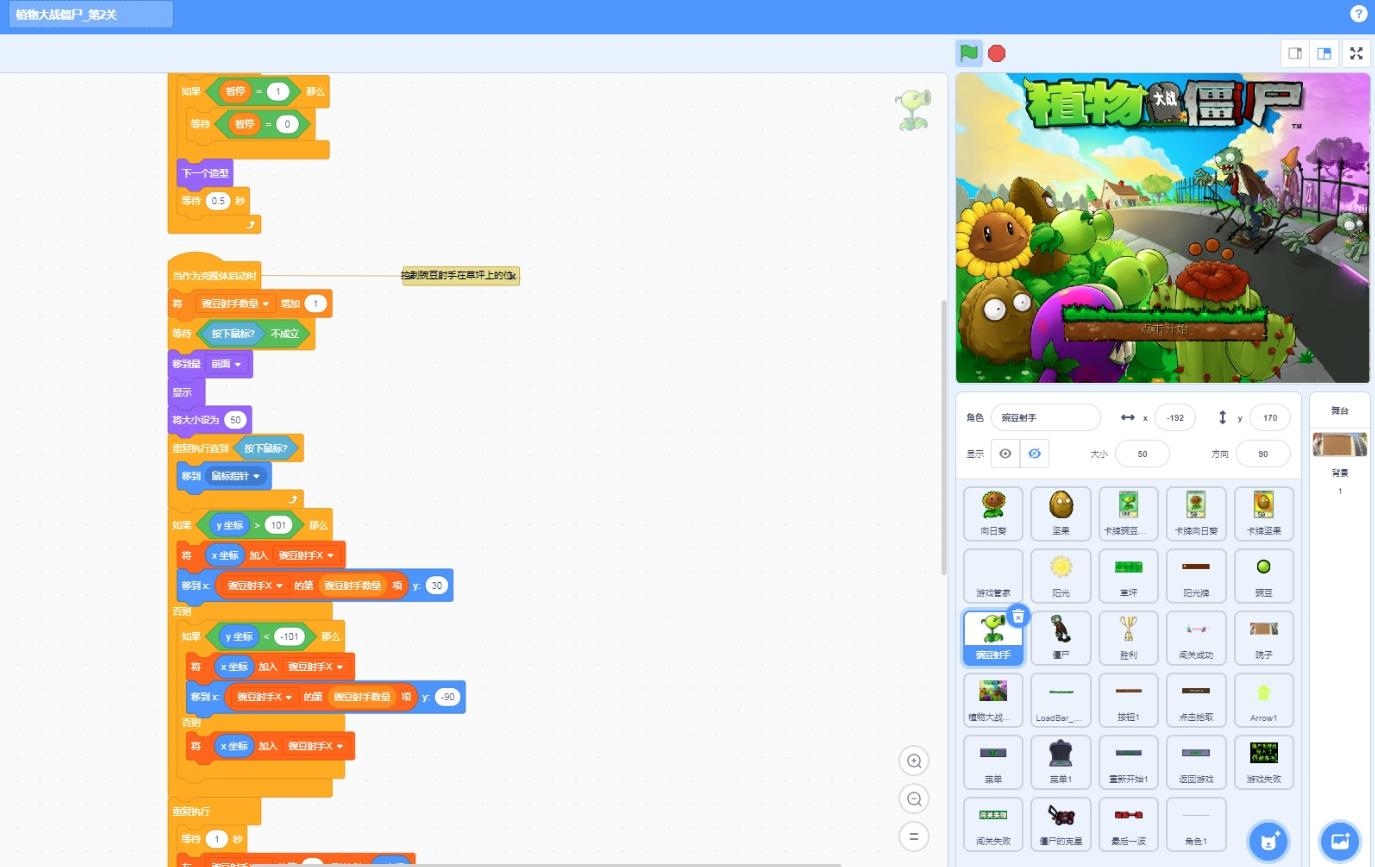Image resolution: width=1375 pixels, height=867 pixels.
Task: Click the 下一个造型 block
Action: coord(204,173)
